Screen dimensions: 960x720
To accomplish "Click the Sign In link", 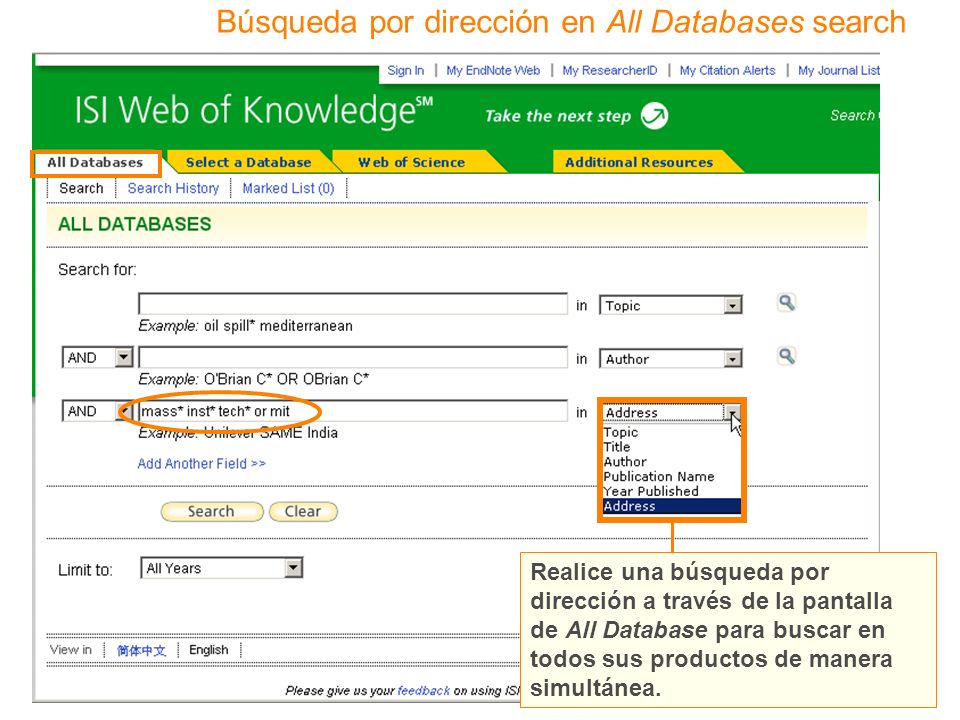I will pos(405,70).
